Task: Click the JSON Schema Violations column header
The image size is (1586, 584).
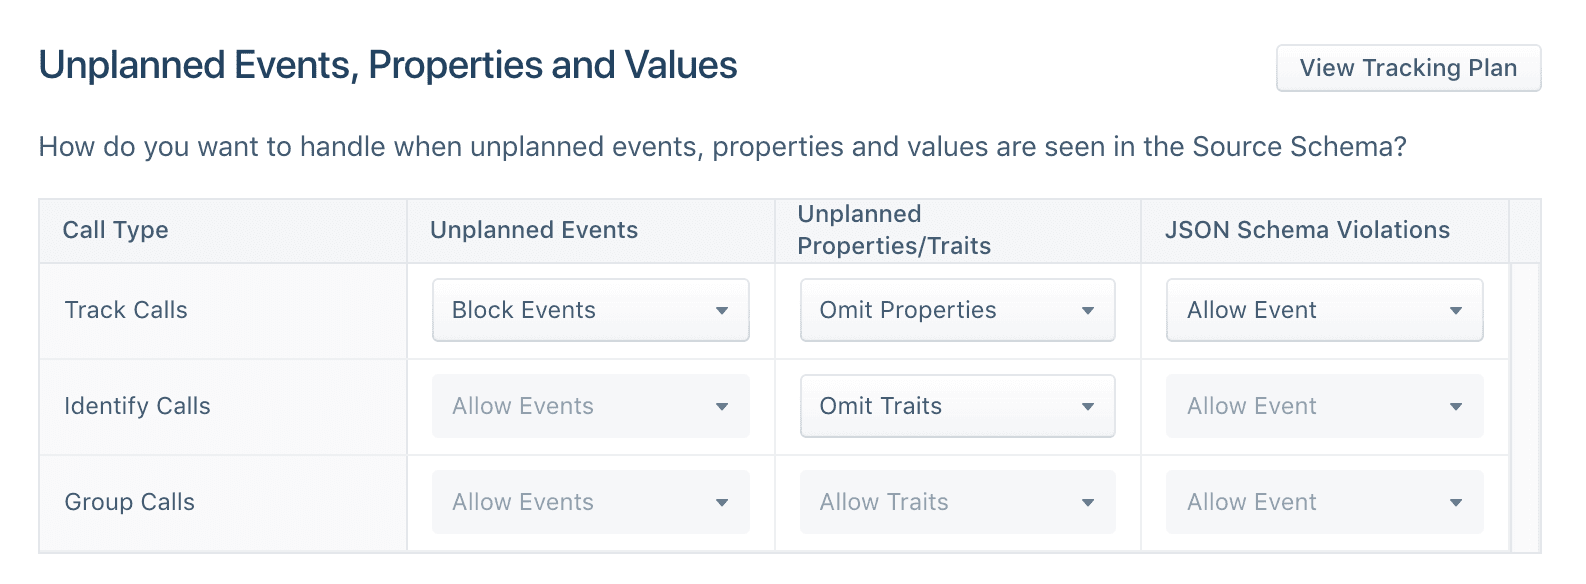Action: point(1308,230)
